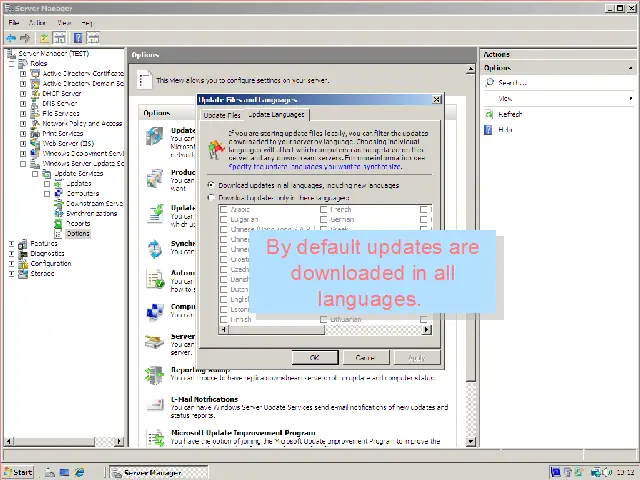Click OK in the dialog
The image size is (640, 480).
(315, 358)
